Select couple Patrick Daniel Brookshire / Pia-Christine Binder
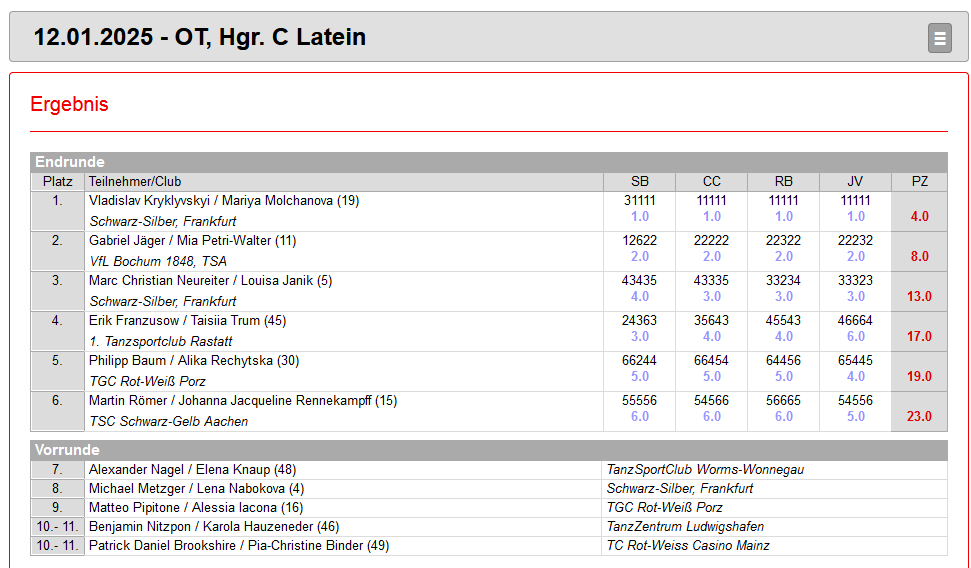This screenshot has width=971, height=568. click(239, 546)
